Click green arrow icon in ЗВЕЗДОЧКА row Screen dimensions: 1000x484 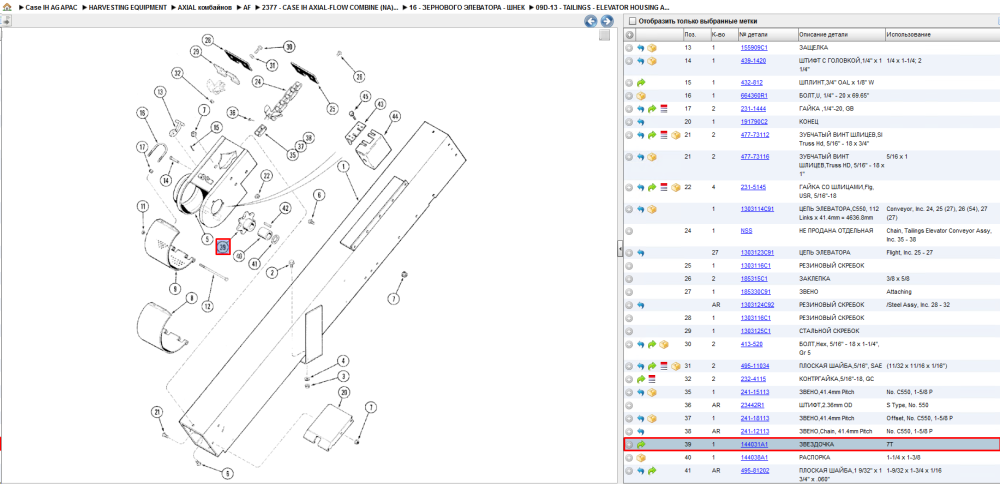coord(641,444)
